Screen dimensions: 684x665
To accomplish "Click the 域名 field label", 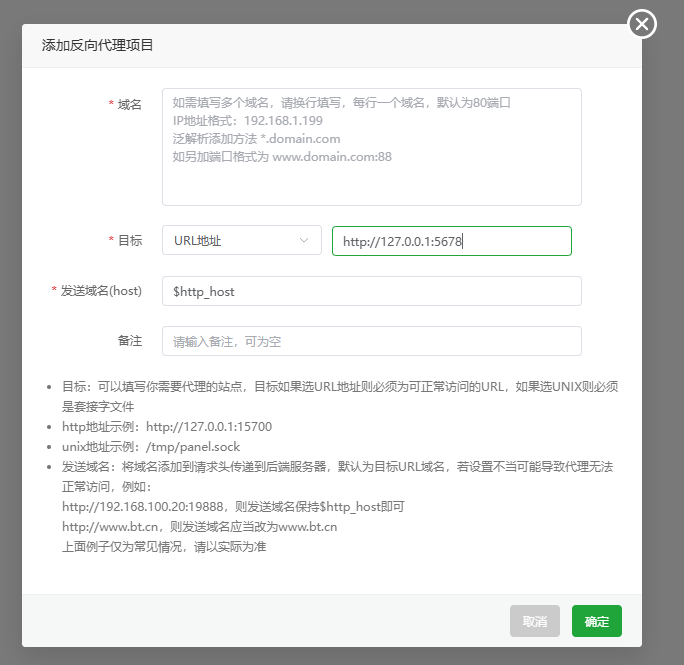I will pyautogui.click(x=129, y=104).
